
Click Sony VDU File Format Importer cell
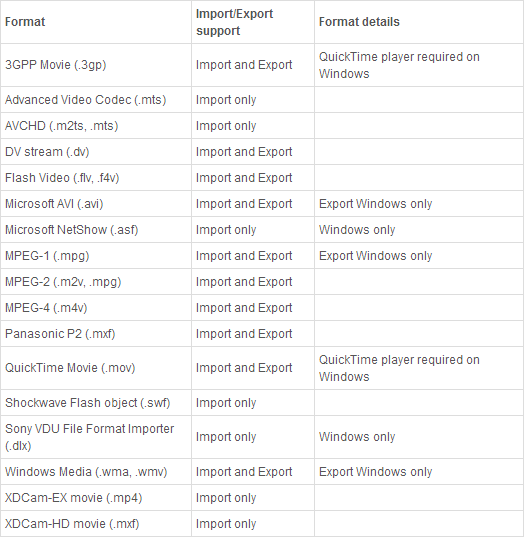(x=96, y=437)
